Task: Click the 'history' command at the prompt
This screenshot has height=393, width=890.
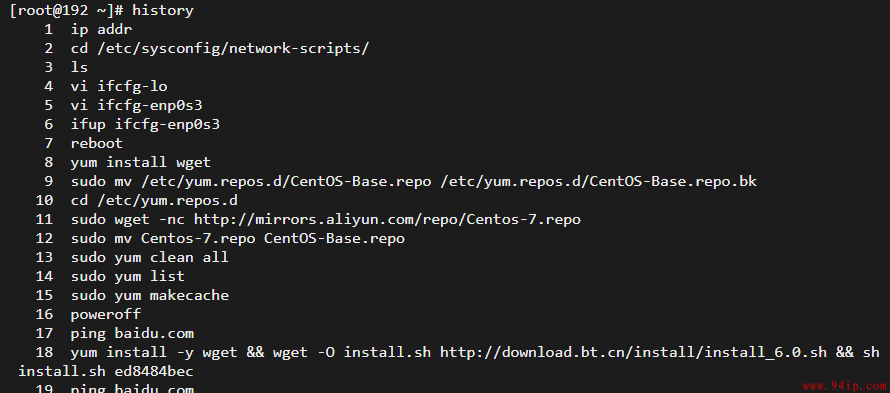Action: tap(163, 11)
